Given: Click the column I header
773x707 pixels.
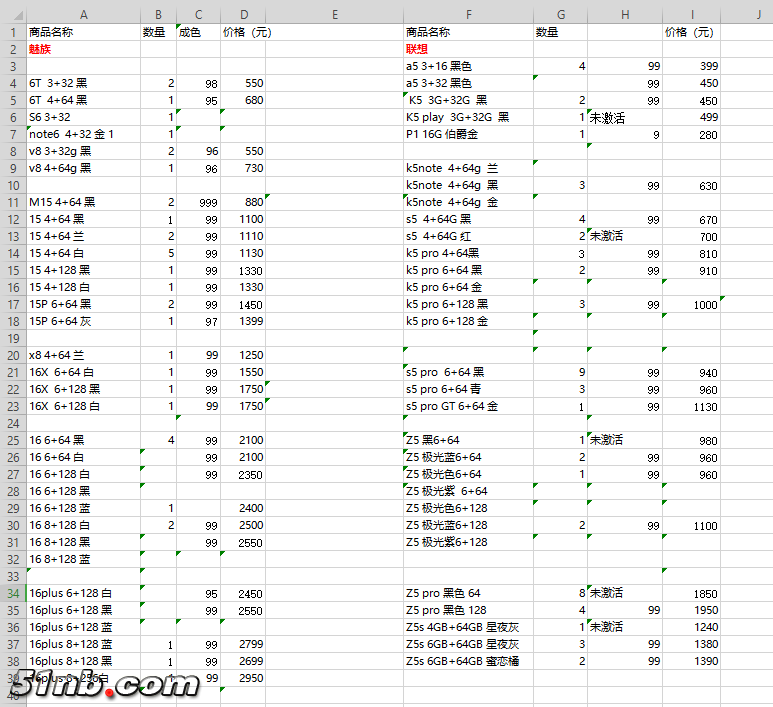Looking at the screenshot, I should (x=690, y=14).
